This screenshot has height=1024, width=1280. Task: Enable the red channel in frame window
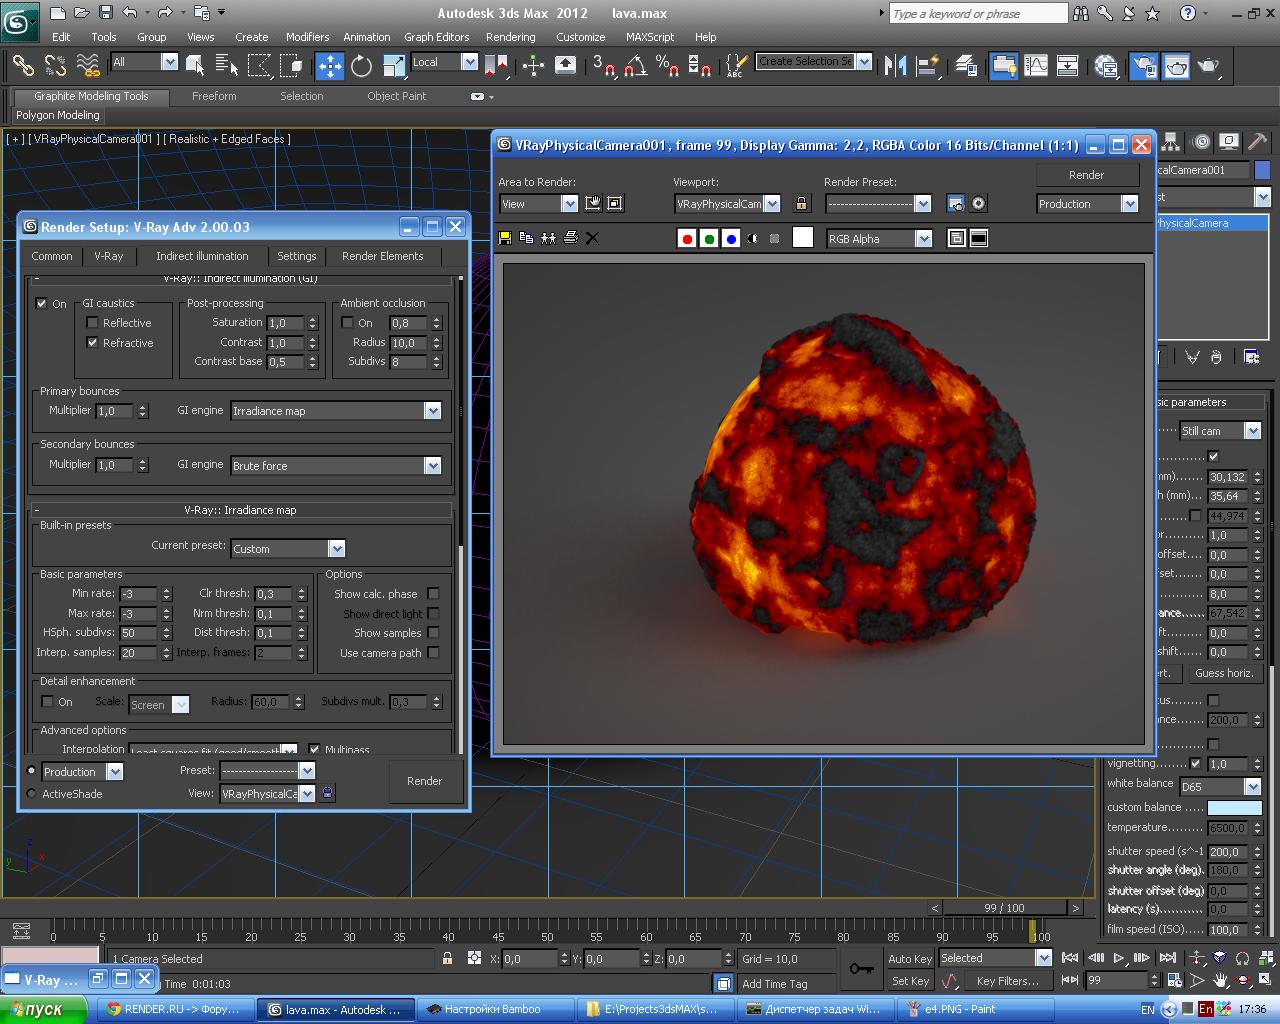[x=687, y=239]
